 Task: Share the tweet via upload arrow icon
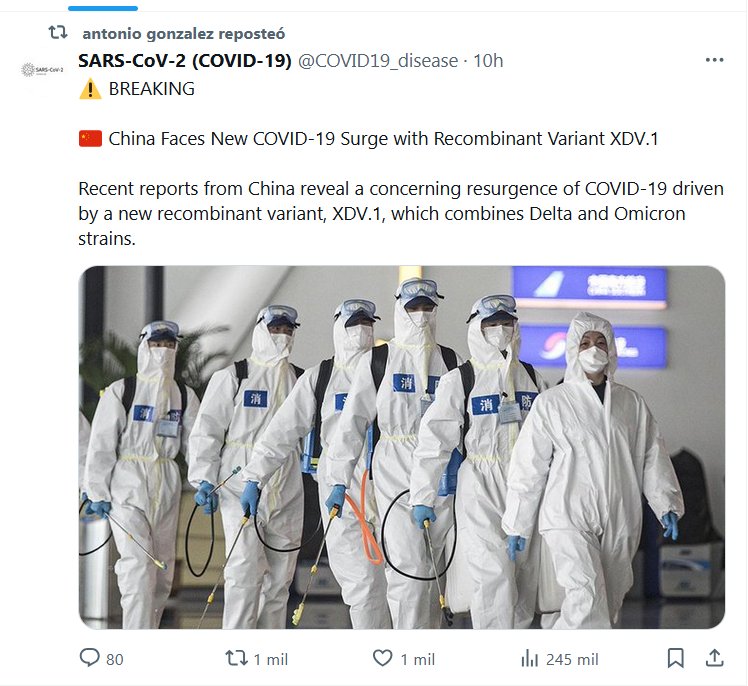714,658
